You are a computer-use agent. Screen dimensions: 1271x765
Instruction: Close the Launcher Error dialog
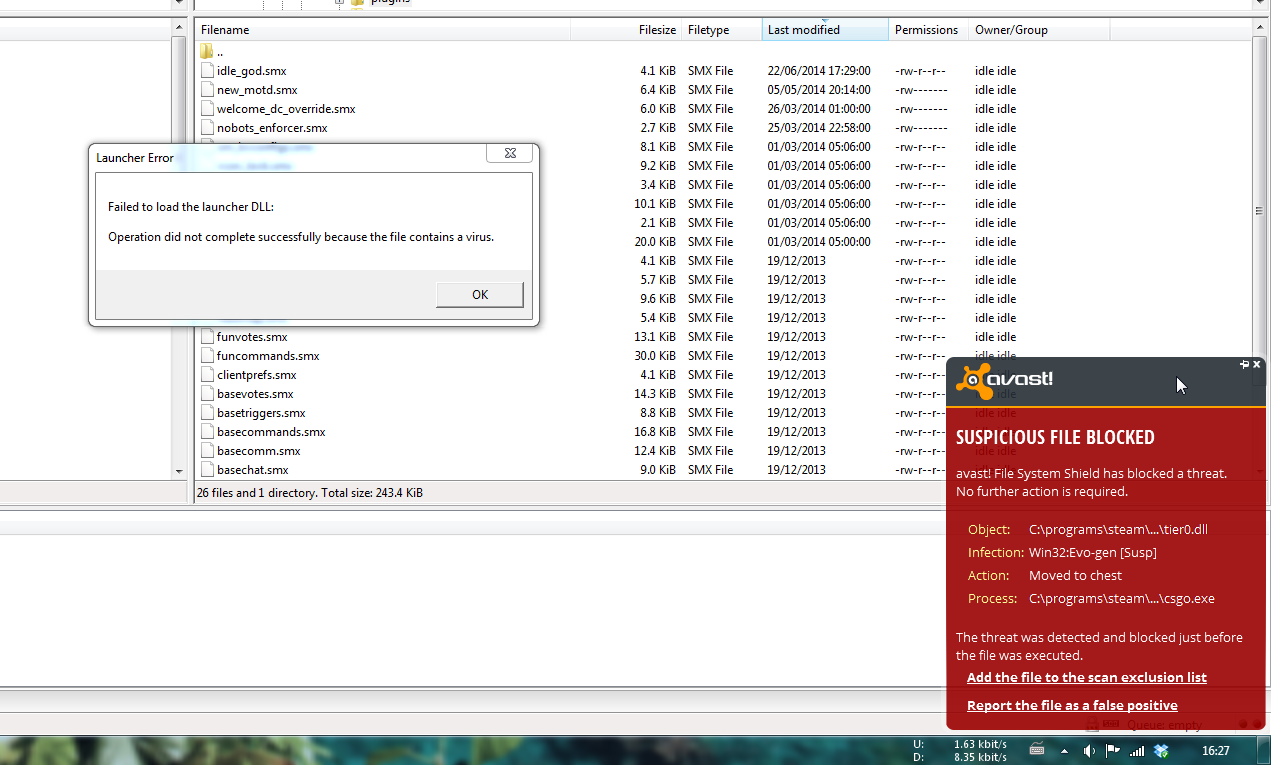509,154
